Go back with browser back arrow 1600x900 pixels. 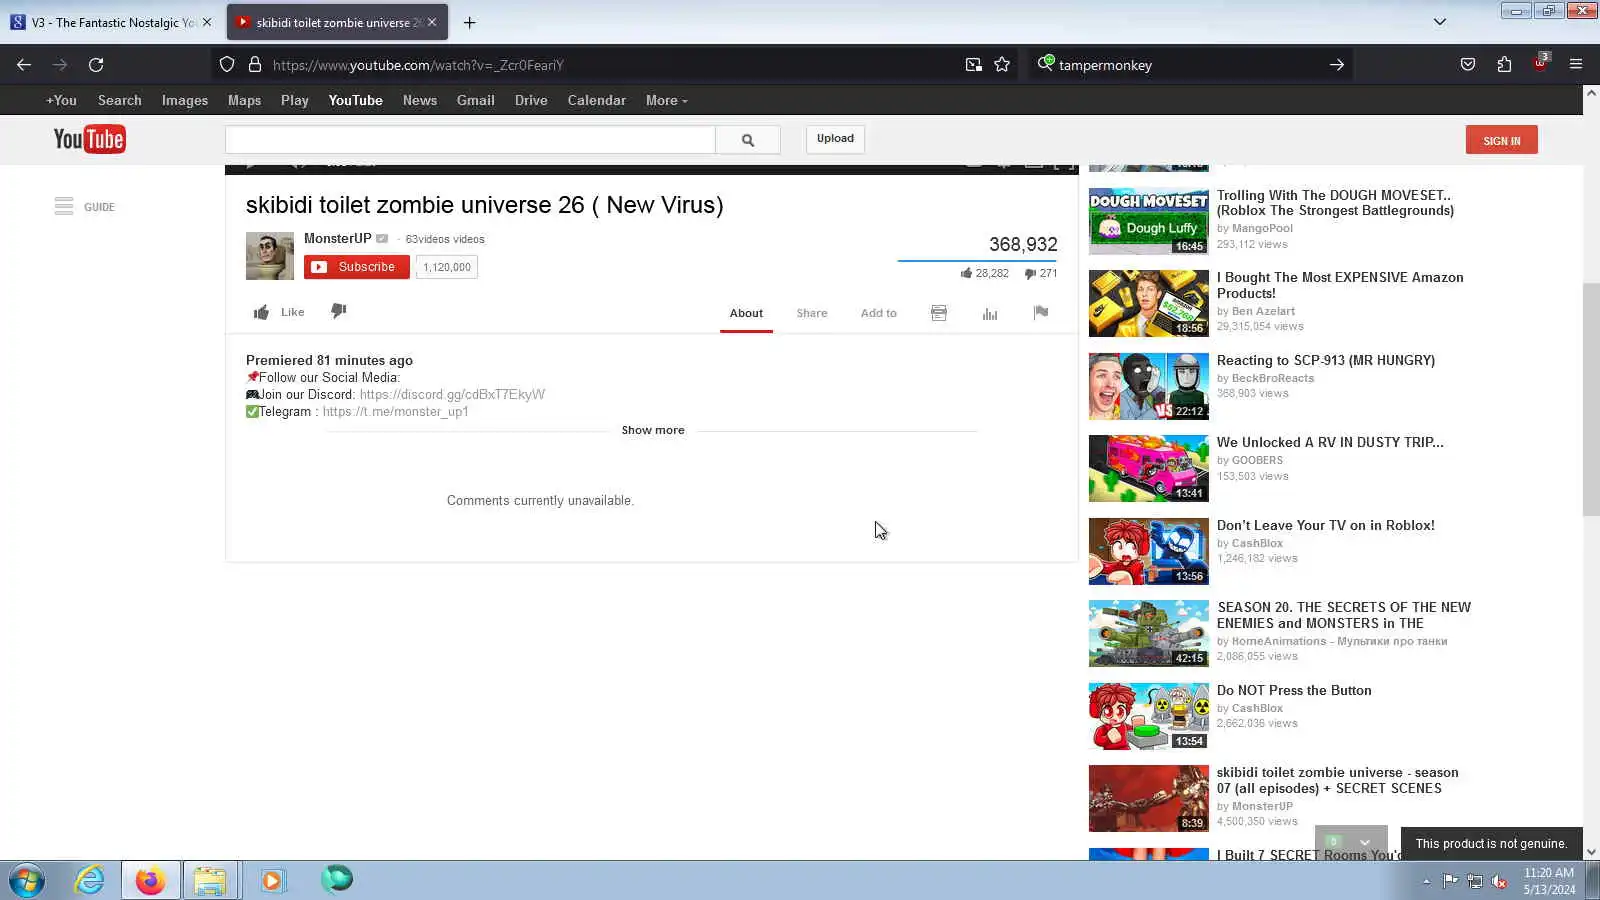click(x=24, y=65)
